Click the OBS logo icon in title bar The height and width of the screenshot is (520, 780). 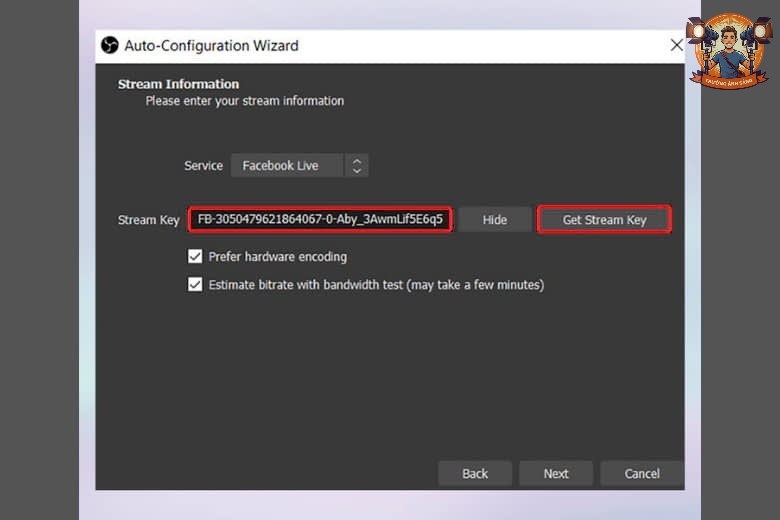(x=109, y=45)
